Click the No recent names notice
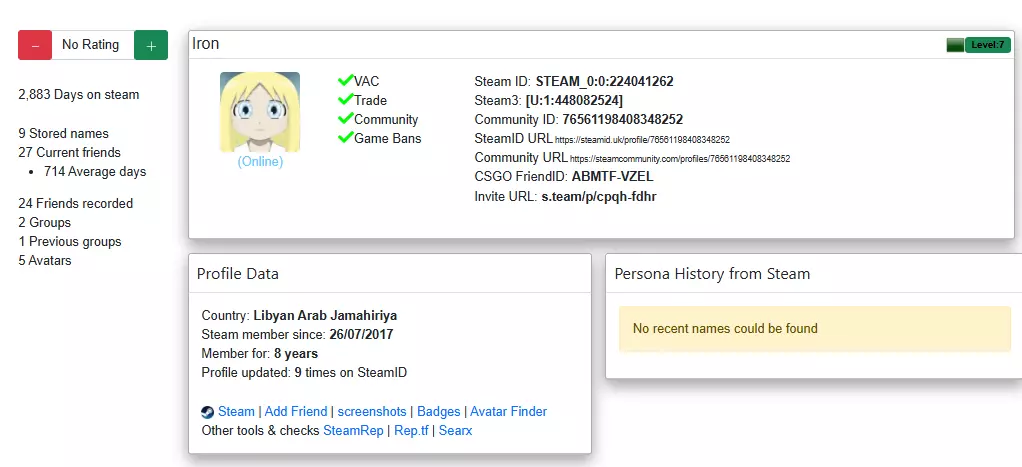The width and height of the screenshot is (1022, 467). [815, 329]
